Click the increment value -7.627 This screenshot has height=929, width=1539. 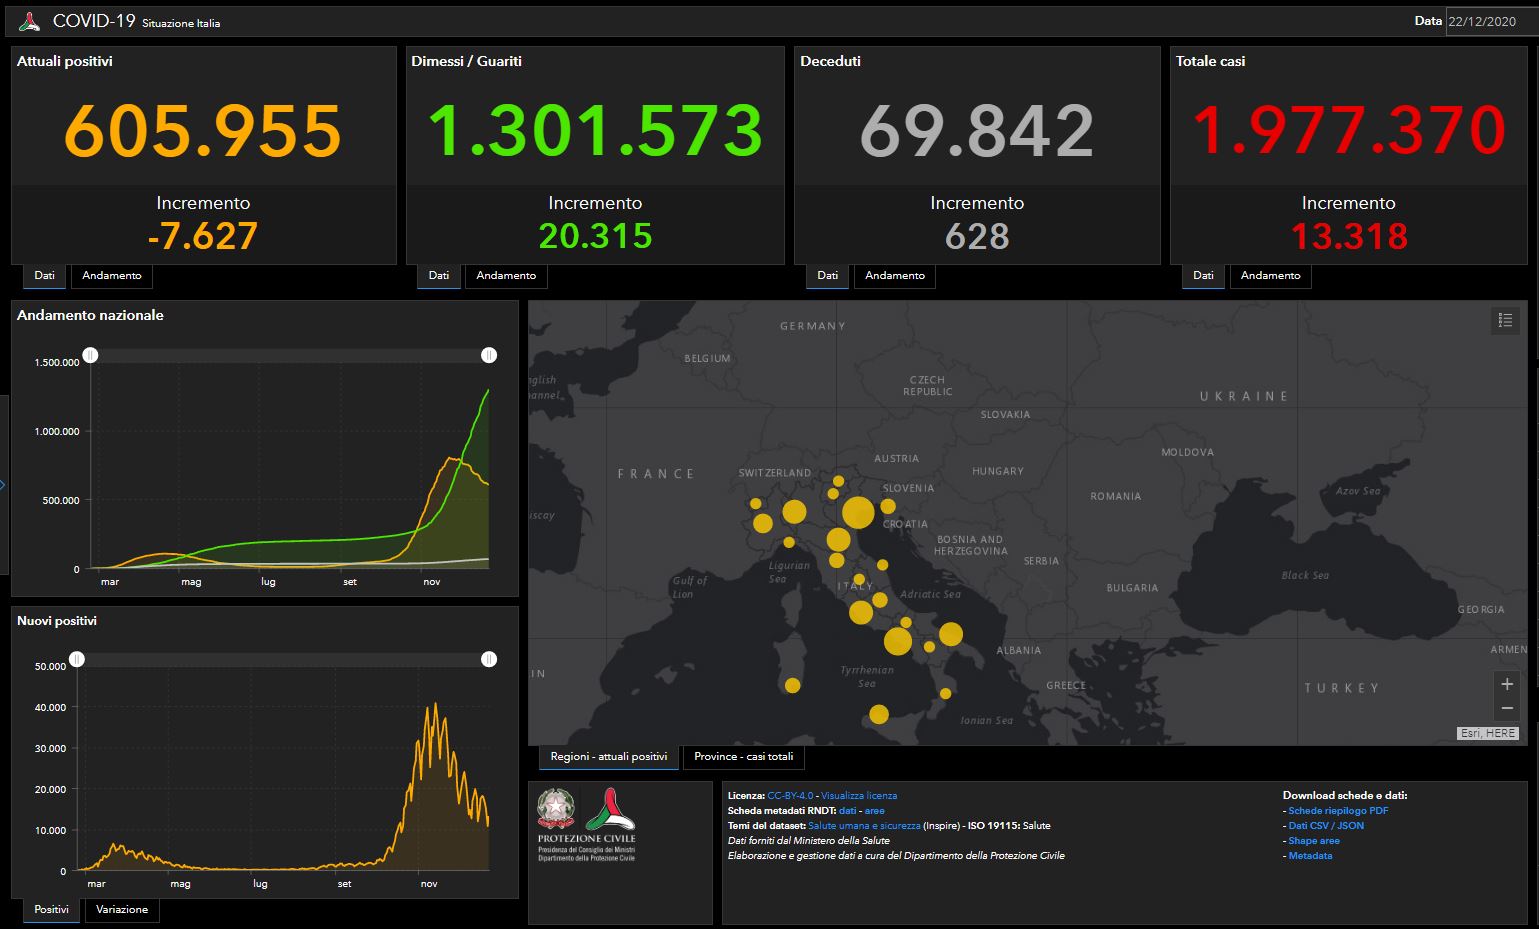(x=203, y=237)
